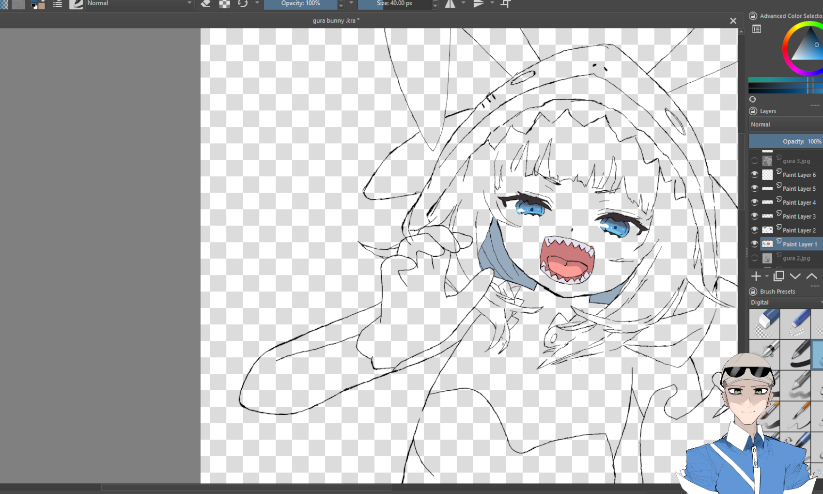
Task: Select the gura bunny.kra document tab
Action: pyautogui.click(x=336, y=20)
